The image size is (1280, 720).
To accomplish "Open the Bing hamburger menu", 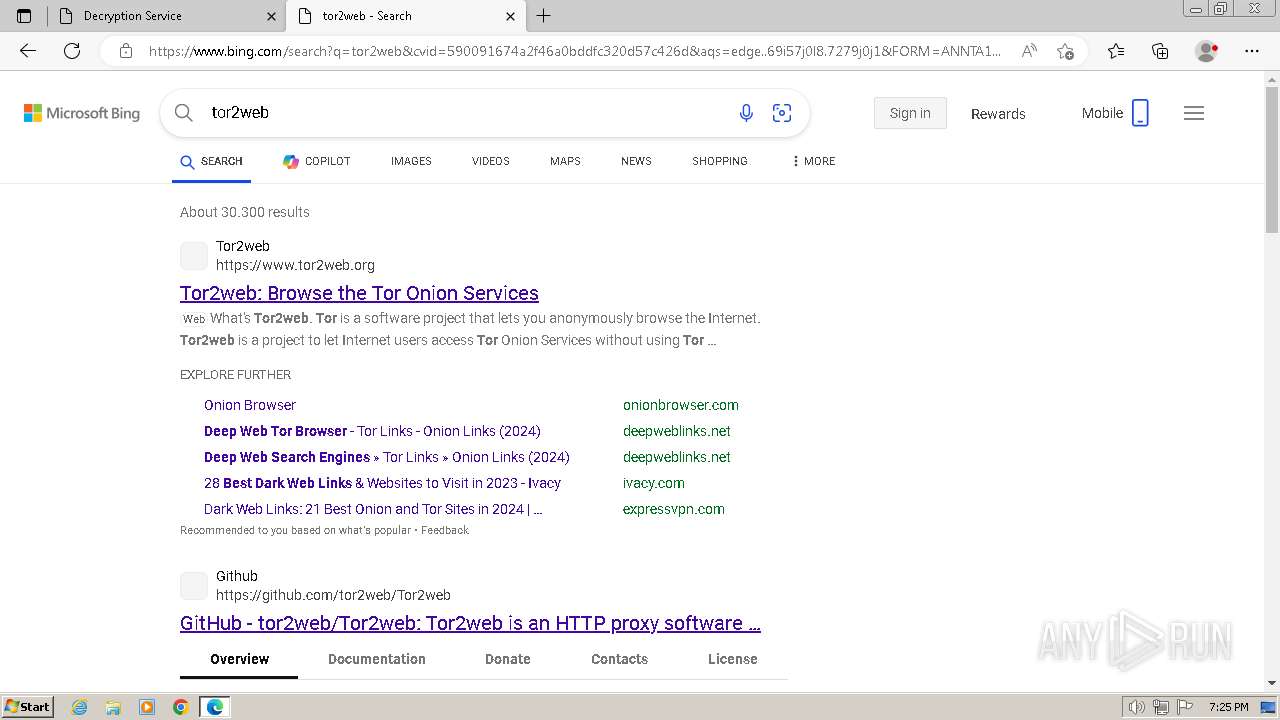I will (1194, 113).
